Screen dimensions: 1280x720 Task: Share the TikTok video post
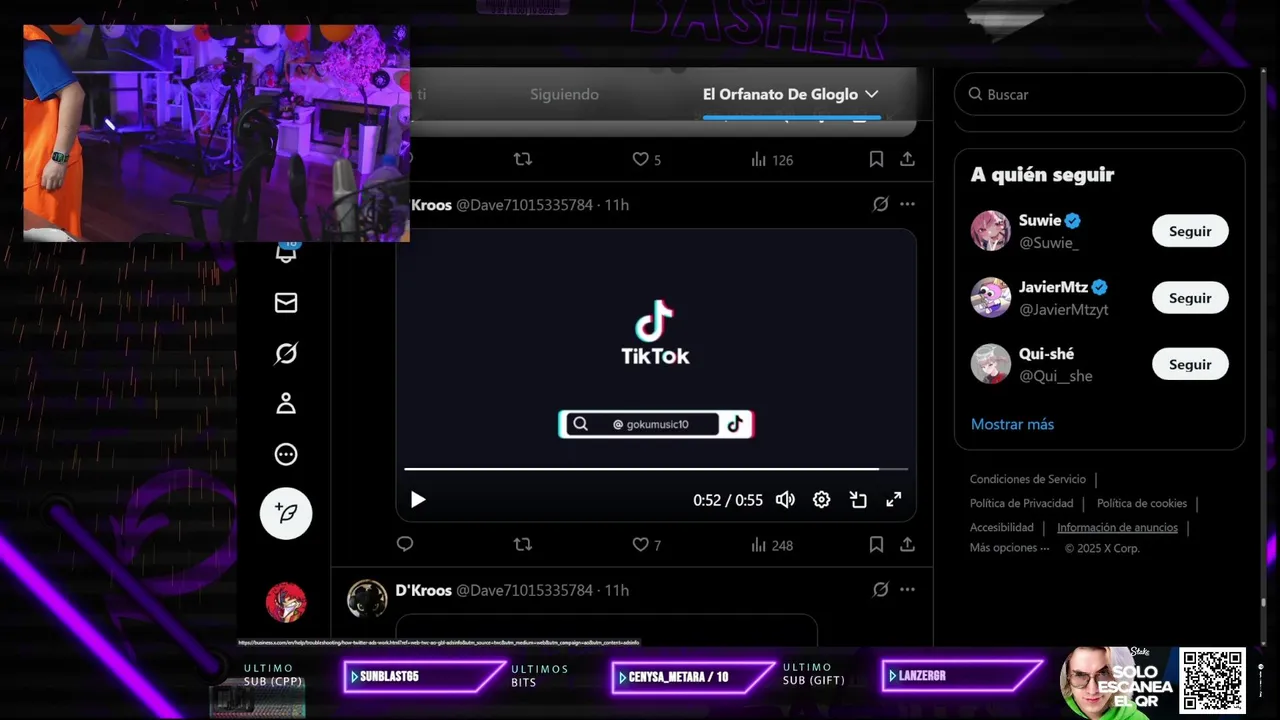[907, 545]
